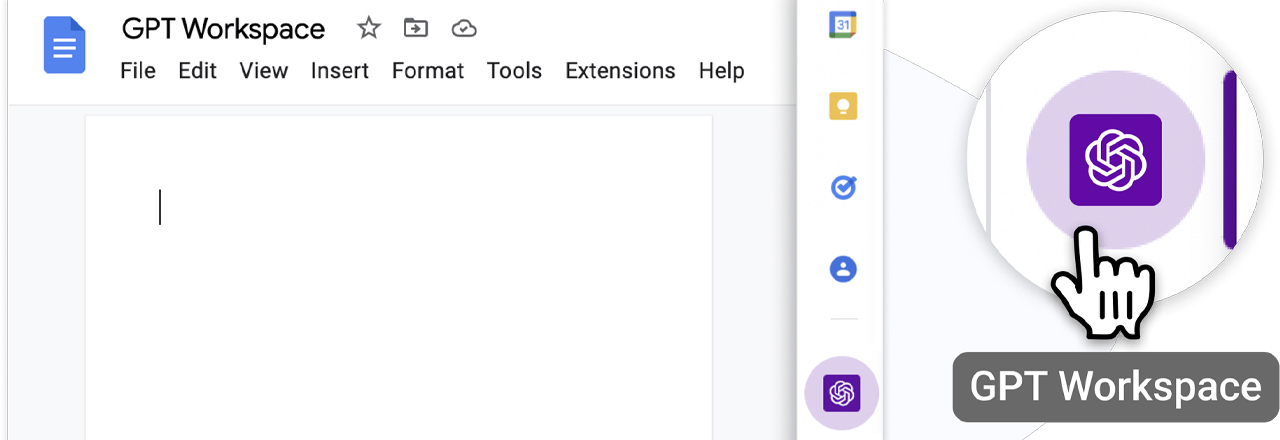Open the Tools menu
This screenshot has height=440, width=1280.
click(514, 71)
